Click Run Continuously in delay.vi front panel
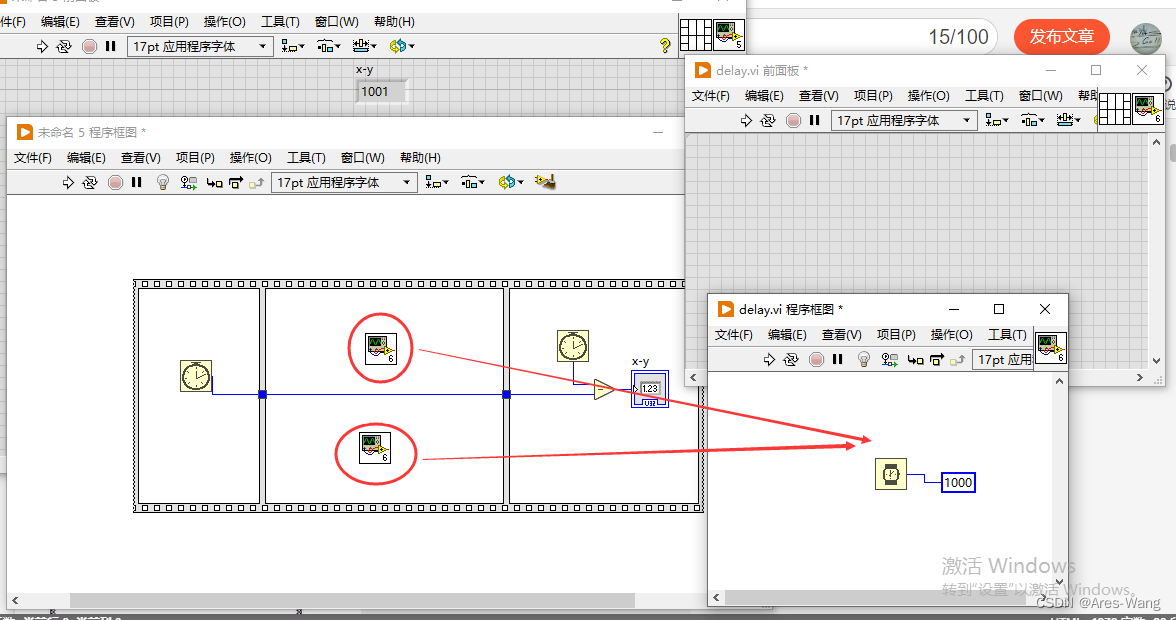 tap(768, 121)
